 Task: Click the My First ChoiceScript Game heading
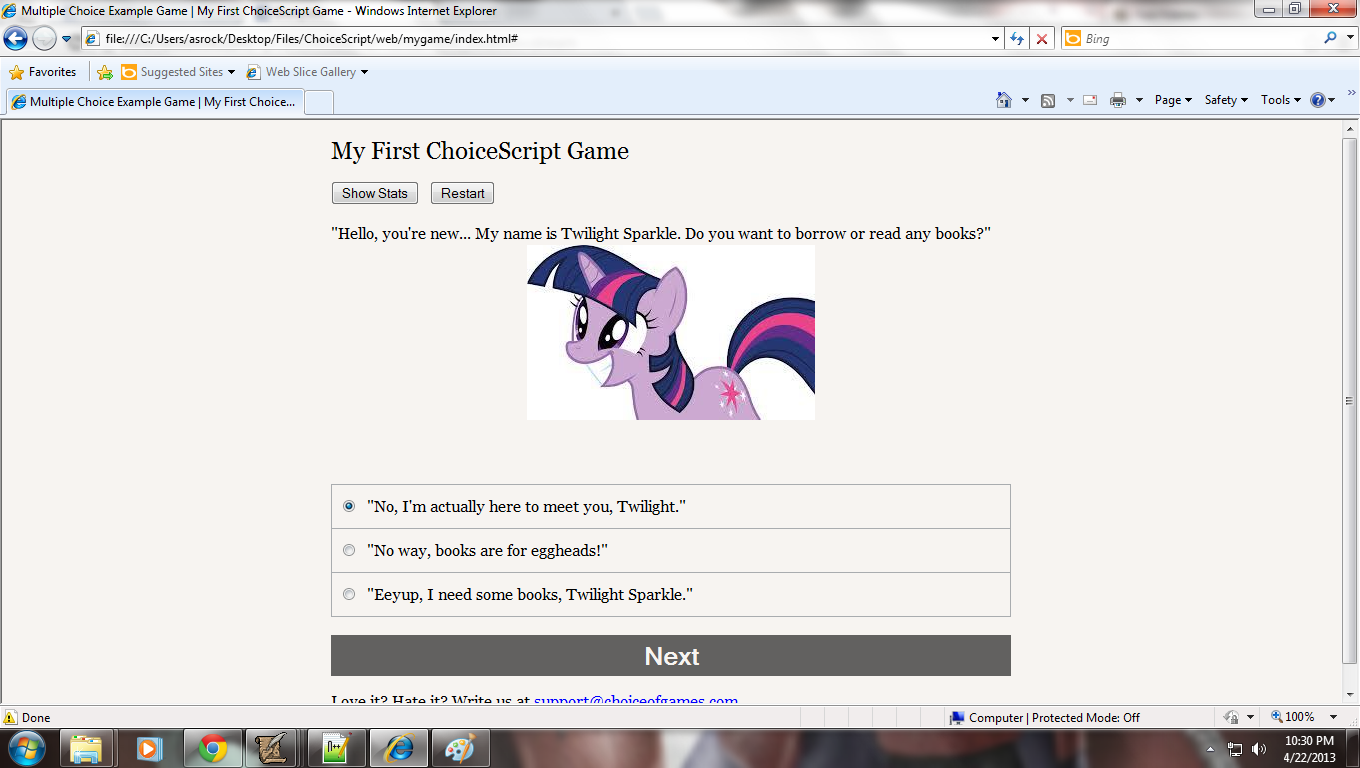480,151
